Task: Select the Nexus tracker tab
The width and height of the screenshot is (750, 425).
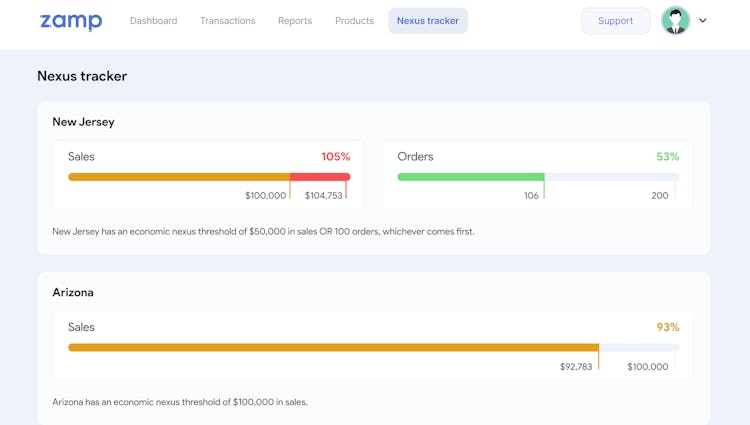Action: coord(428,21)
